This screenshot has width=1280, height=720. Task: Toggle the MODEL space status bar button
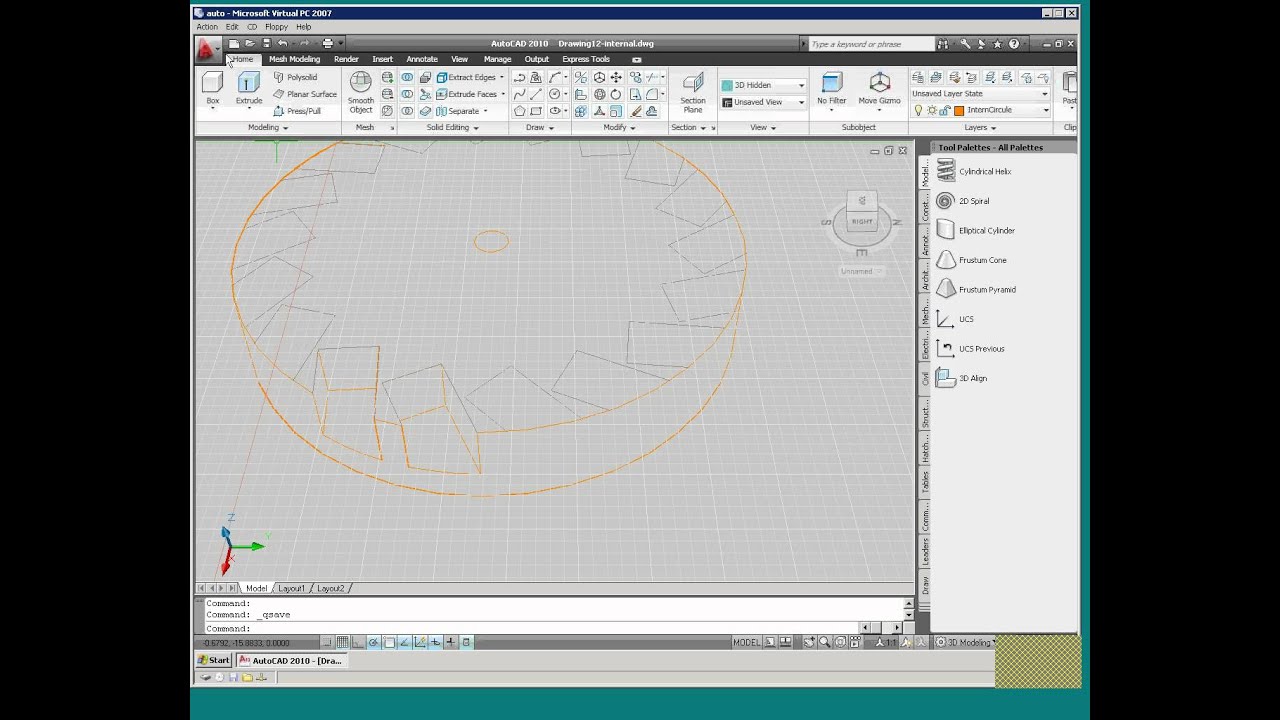(x=746, y=642)
